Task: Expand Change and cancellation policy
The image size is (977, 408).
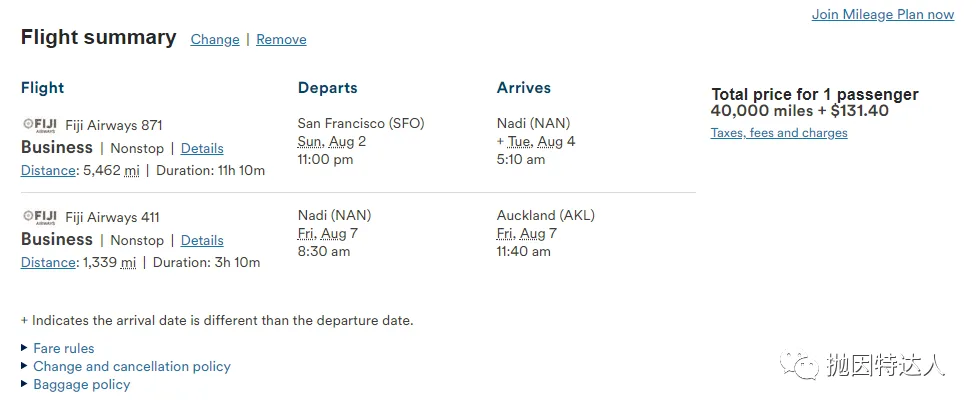Action: (131, 366)
